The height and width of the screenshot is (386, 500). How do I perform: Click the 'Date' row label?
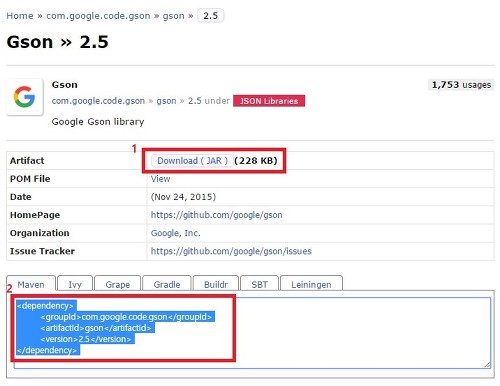point(21,197)
